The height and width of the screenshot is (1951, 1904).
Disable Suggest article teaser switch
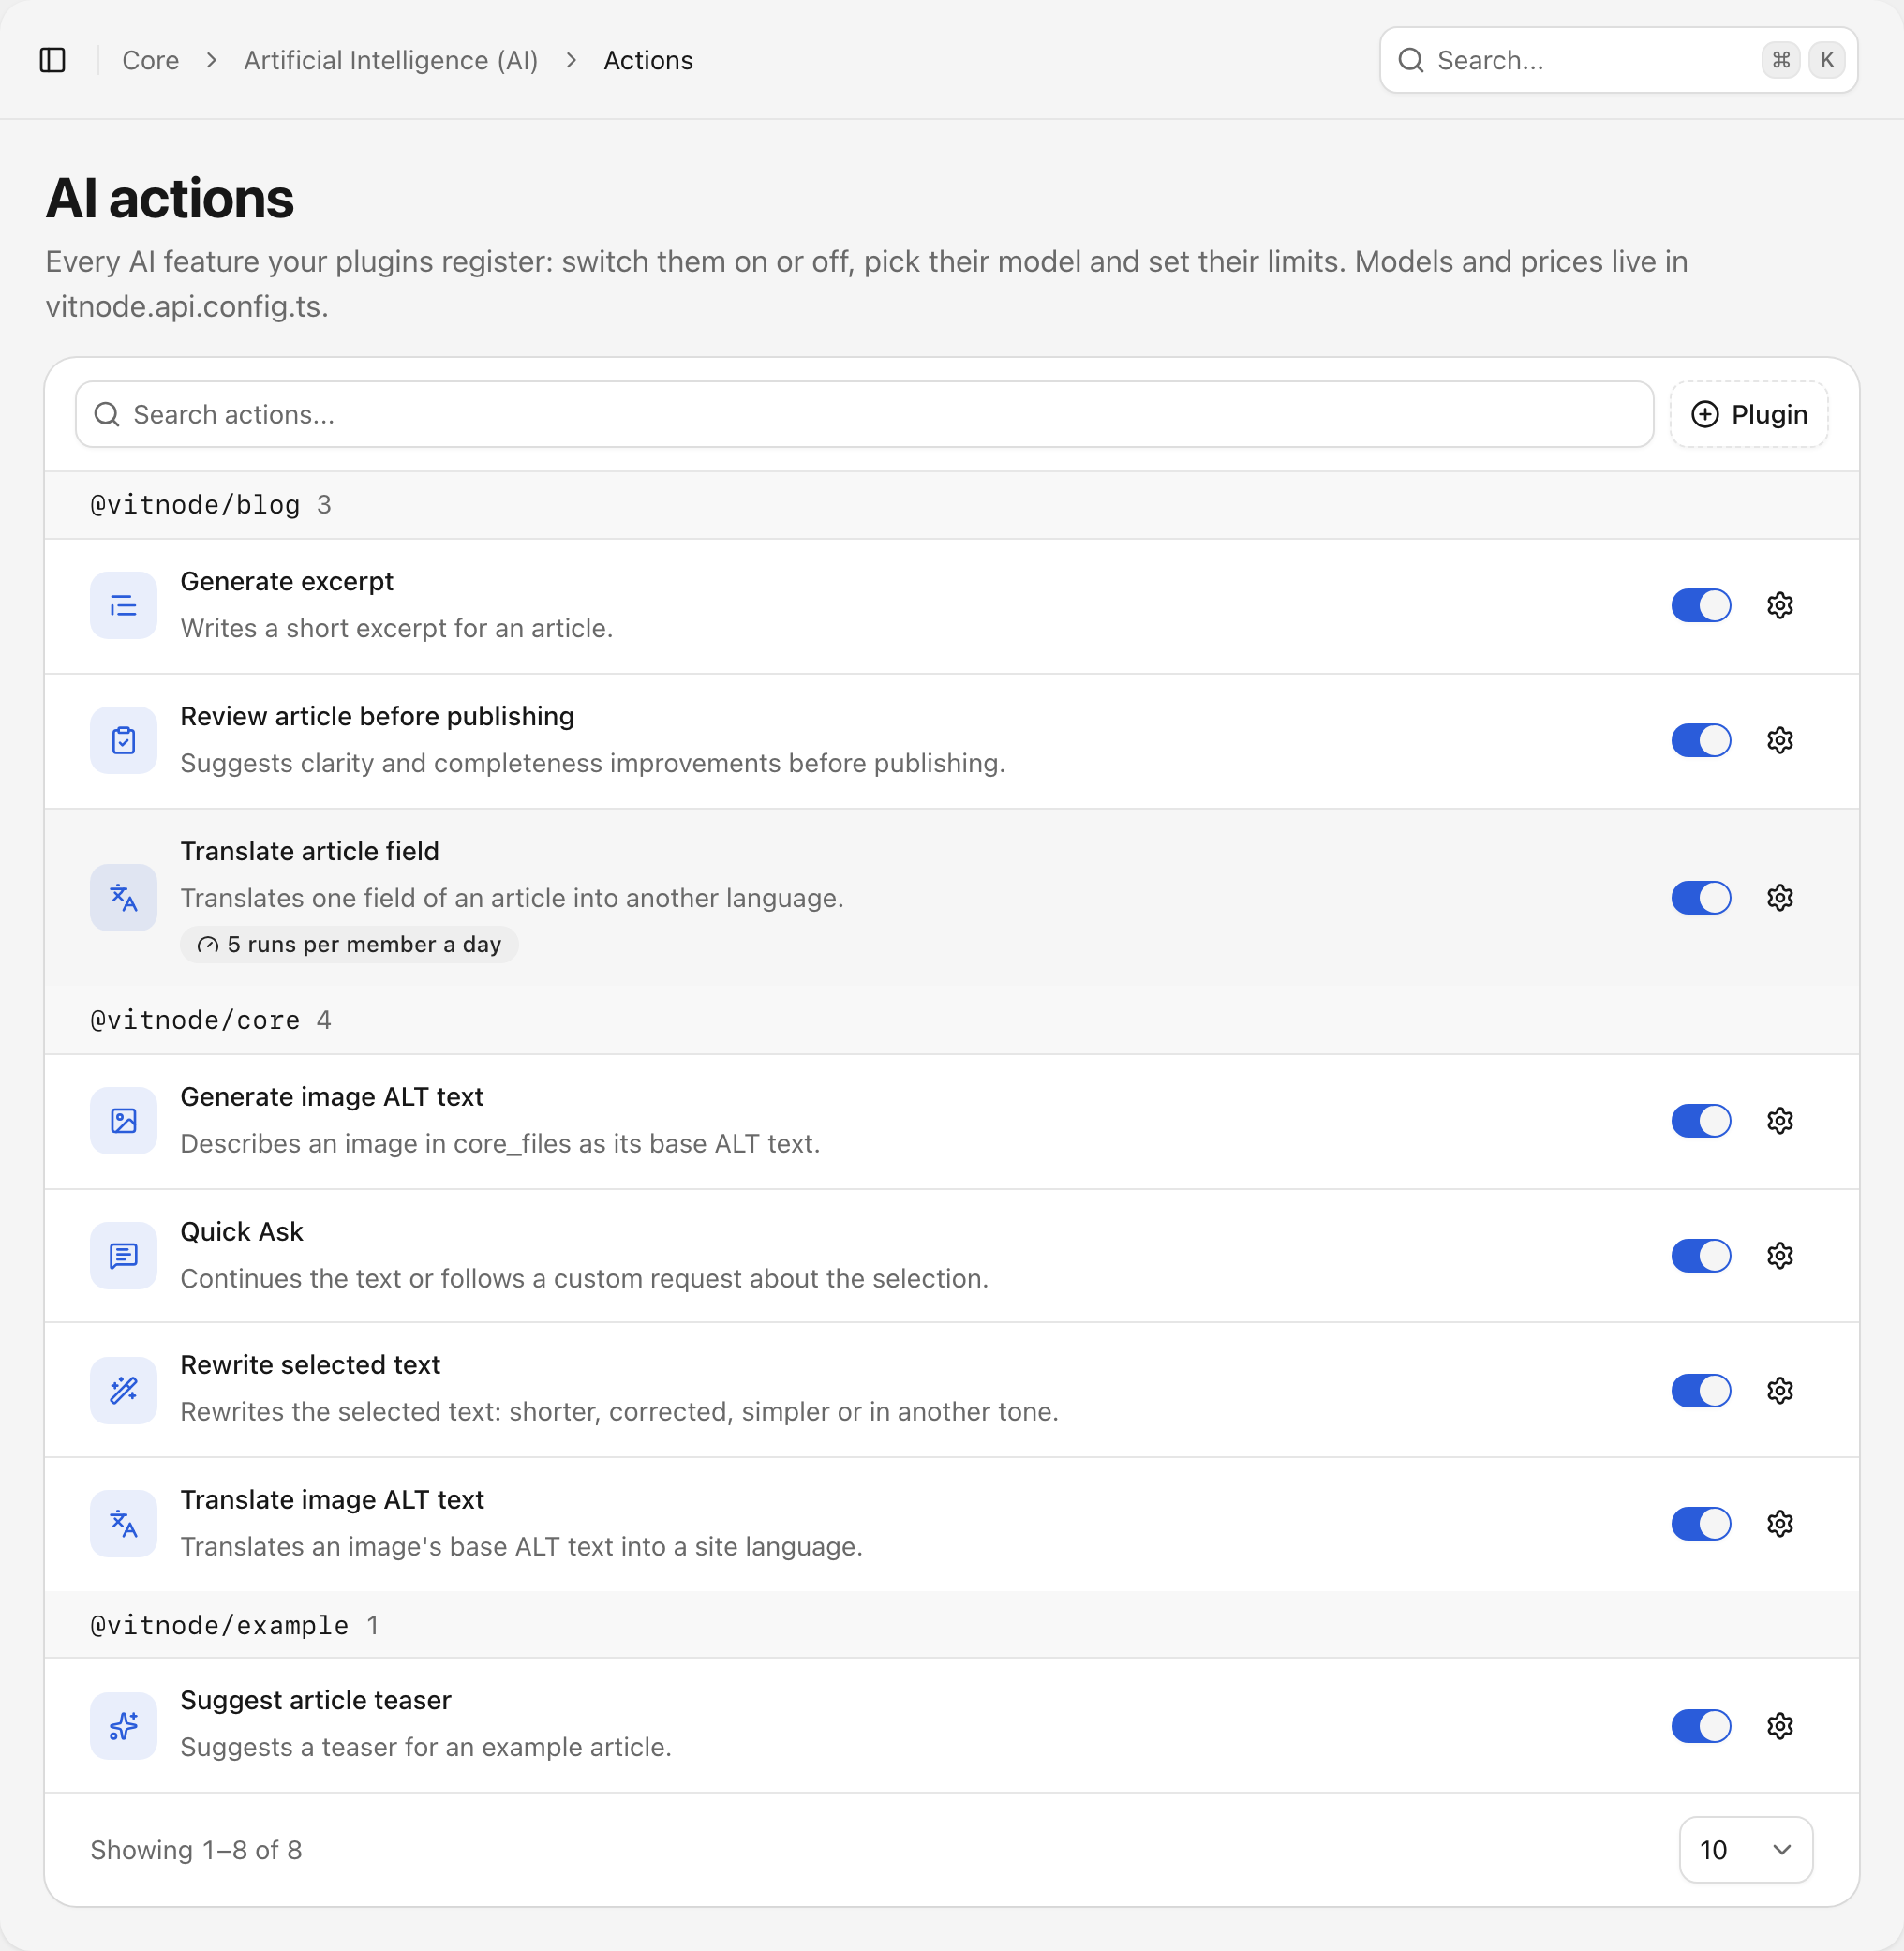click(1701, 1725)
